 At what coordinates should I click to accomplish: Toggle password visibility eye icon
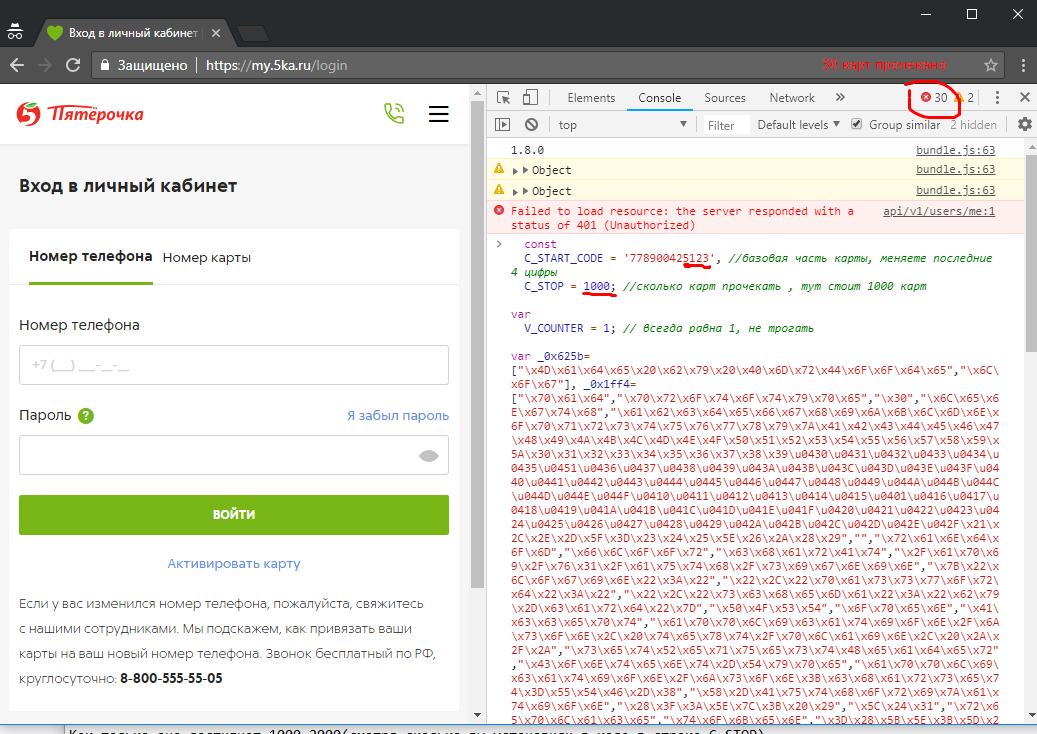(429, 456)
